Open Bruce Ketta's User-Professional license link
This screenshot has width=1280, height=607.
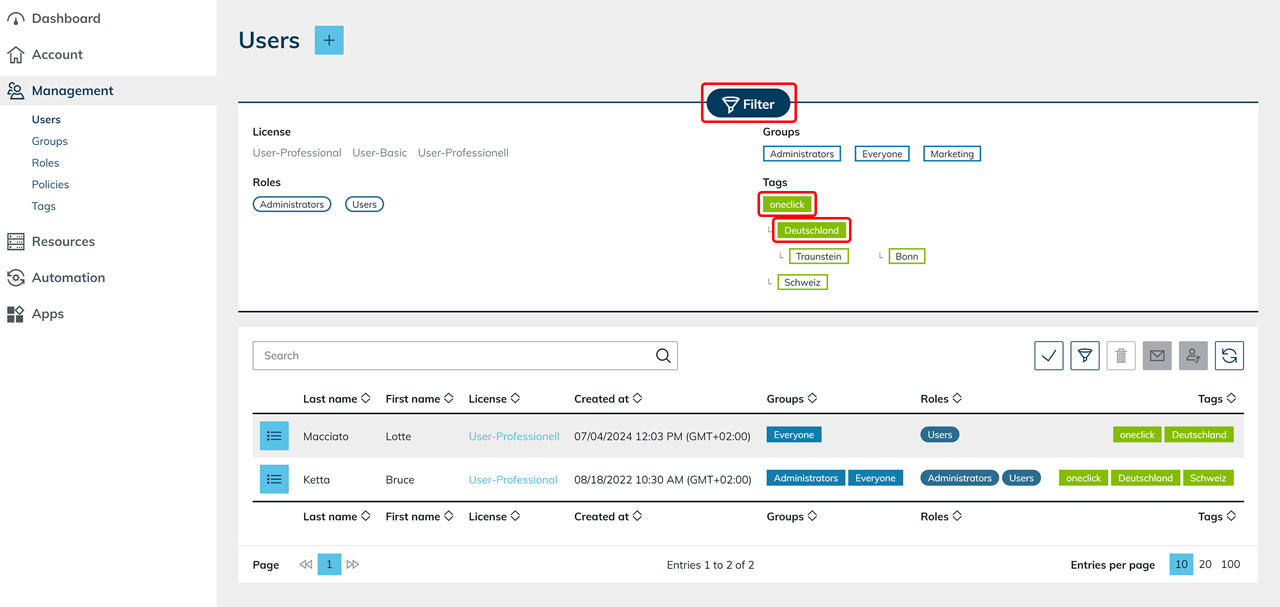point(513,480)
